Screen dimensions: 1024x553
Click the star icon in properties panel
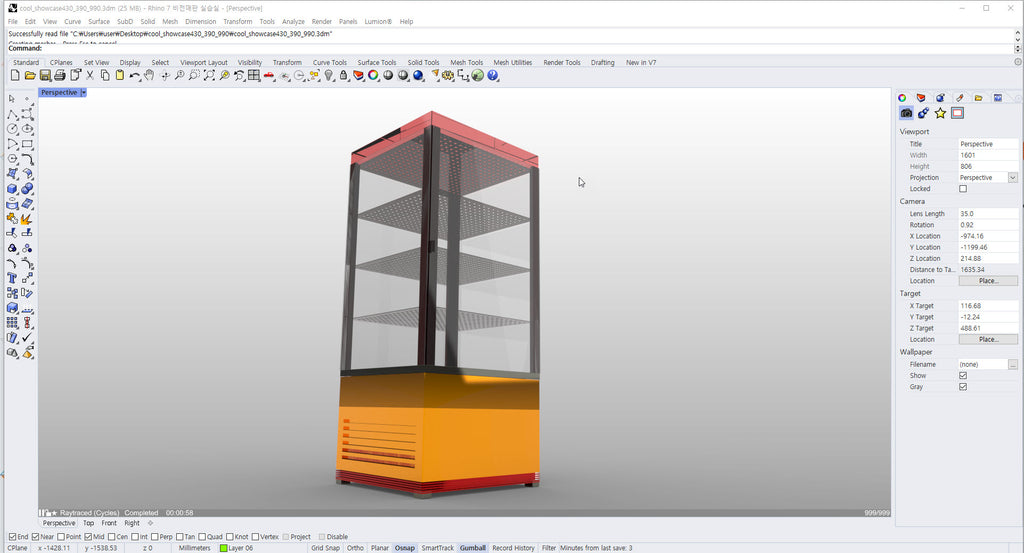pos(940,114)
